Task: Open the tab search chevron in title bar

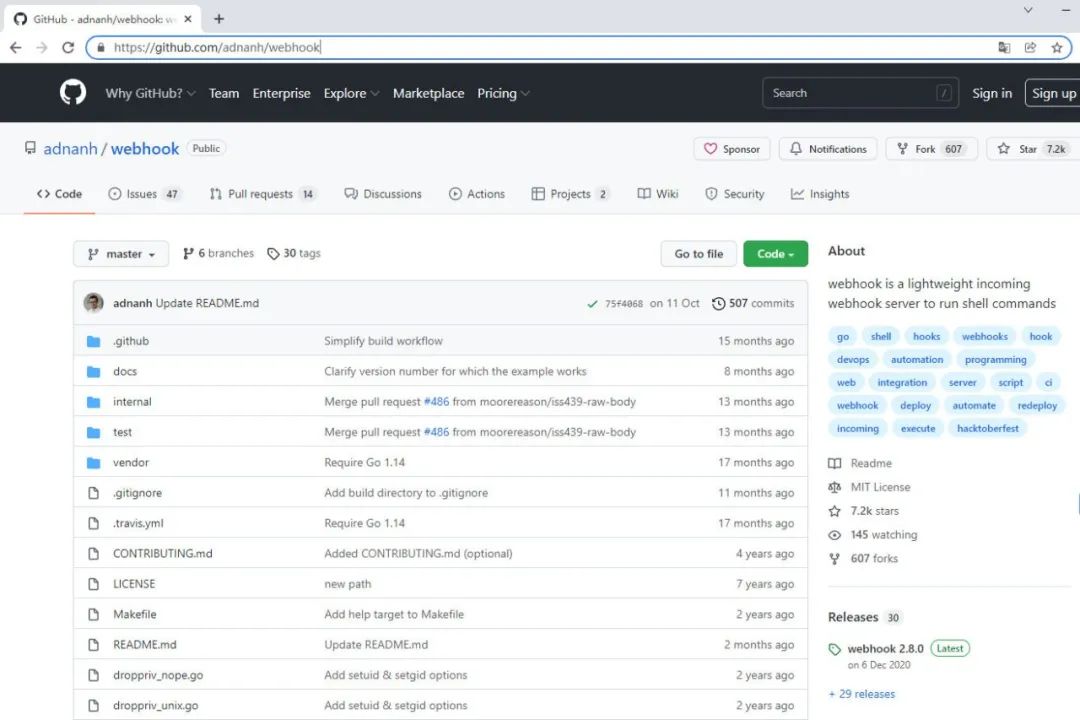Action: click(1028, 10)
